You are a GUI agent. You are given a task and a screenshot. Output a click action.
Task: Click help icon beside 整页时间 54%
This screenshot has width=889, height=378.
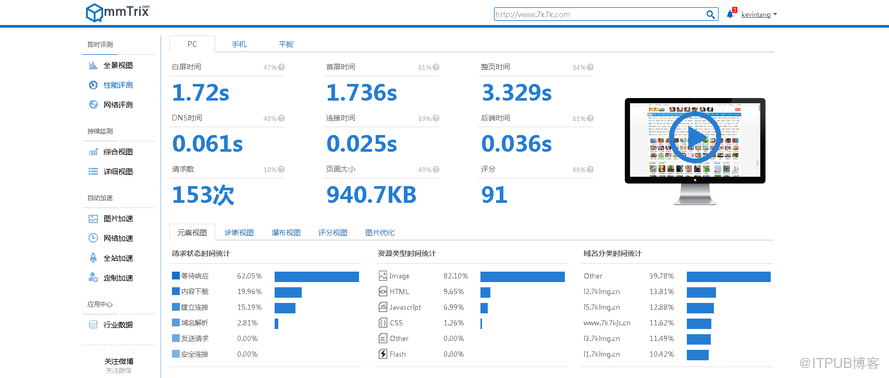click(591, 67)
